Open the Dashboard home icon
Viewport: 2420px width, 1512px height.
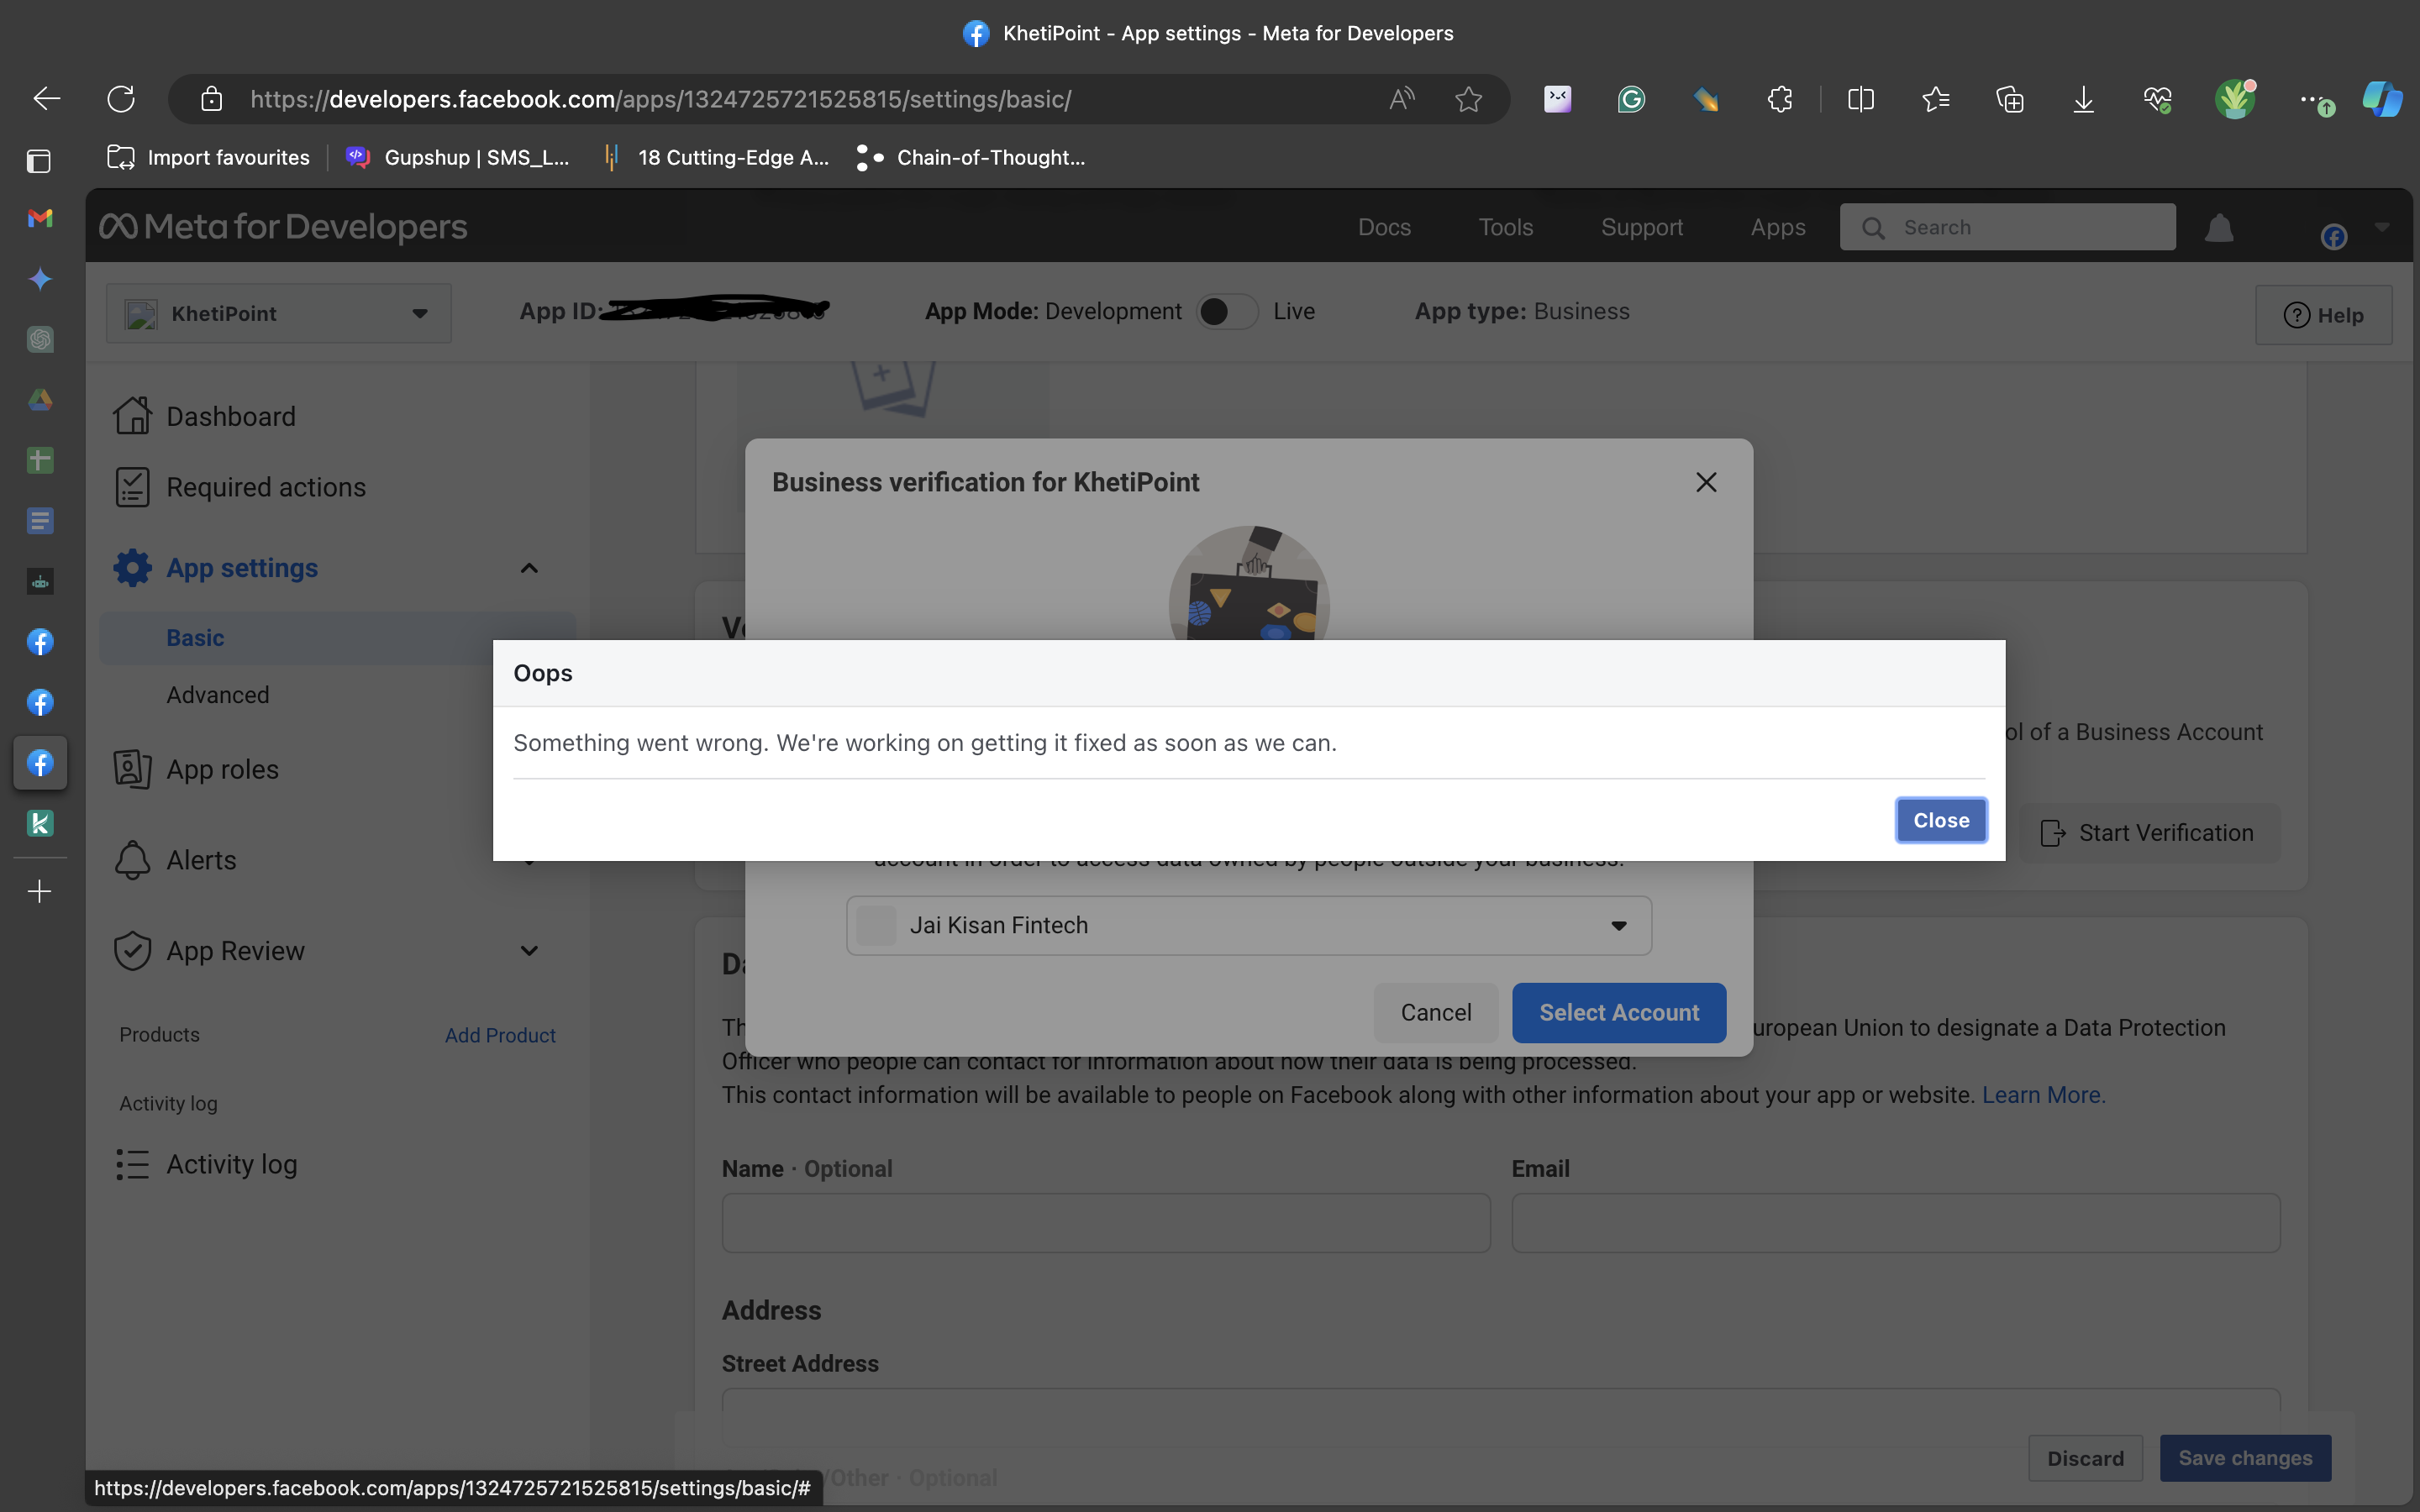point(132,416)
